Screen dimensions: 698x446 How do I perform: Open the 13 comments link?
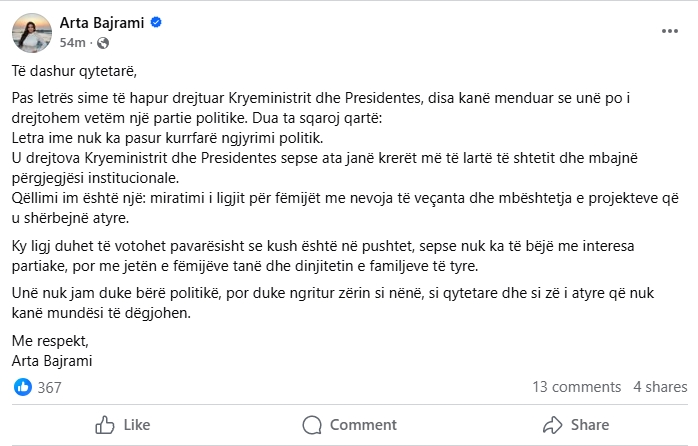click(577, 387)
